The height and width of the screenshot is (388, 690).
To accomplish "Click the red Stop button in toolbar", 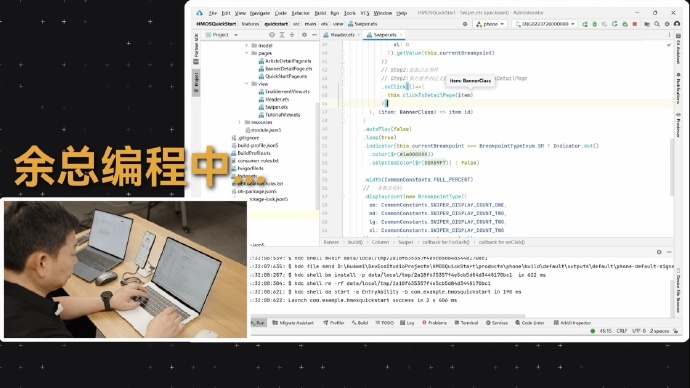I will pos(635,24).
